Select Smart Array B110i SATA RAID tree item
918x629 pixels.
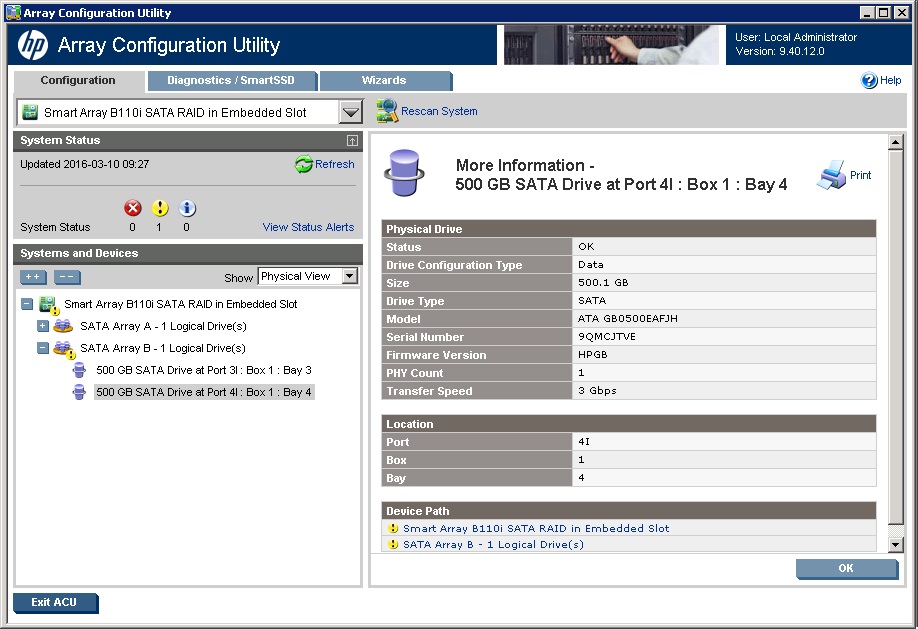[x=180, y=304]
